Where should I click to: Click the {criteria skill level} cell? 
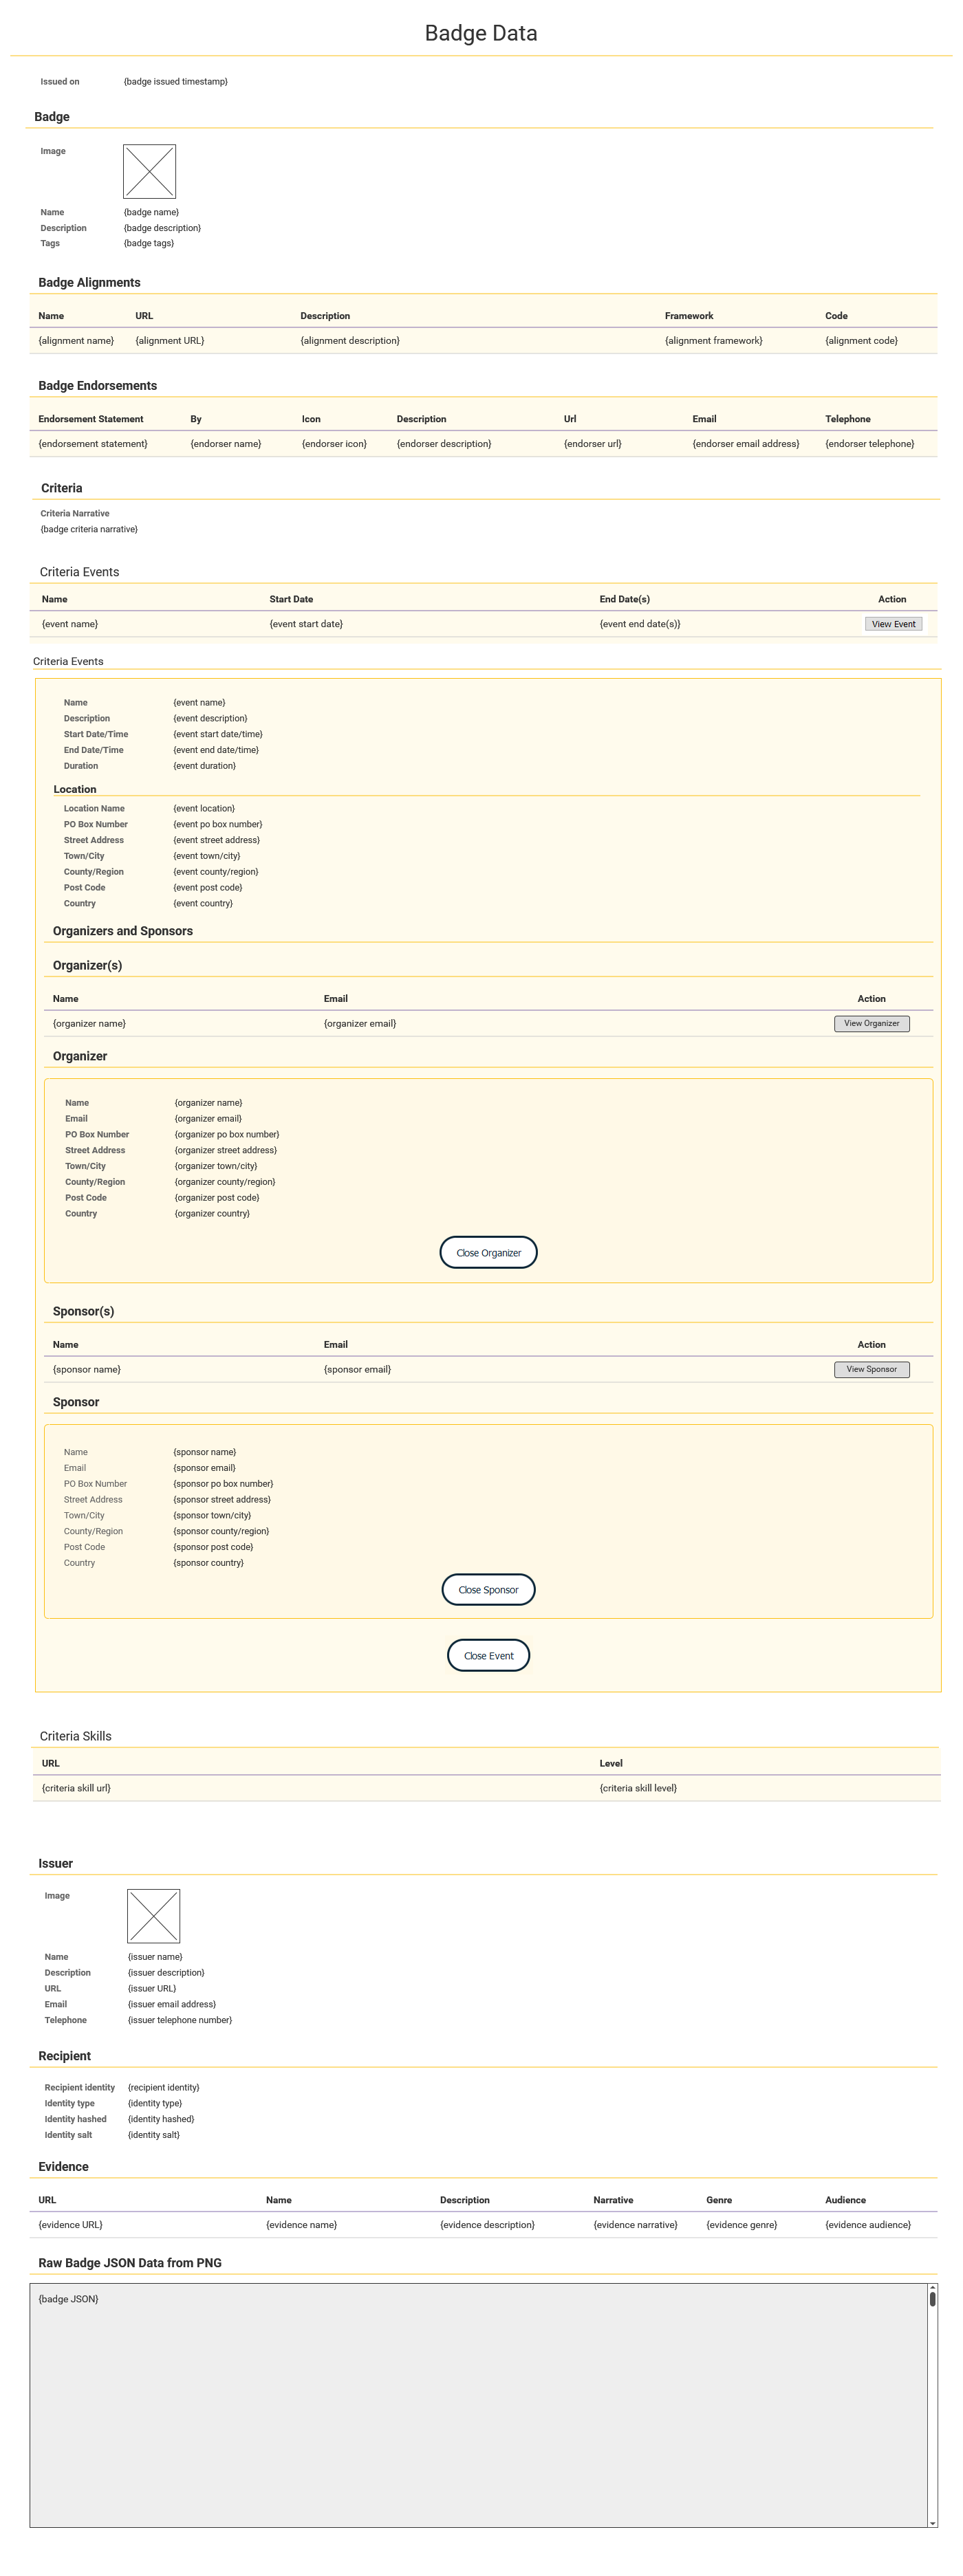tap(638, 1788)
